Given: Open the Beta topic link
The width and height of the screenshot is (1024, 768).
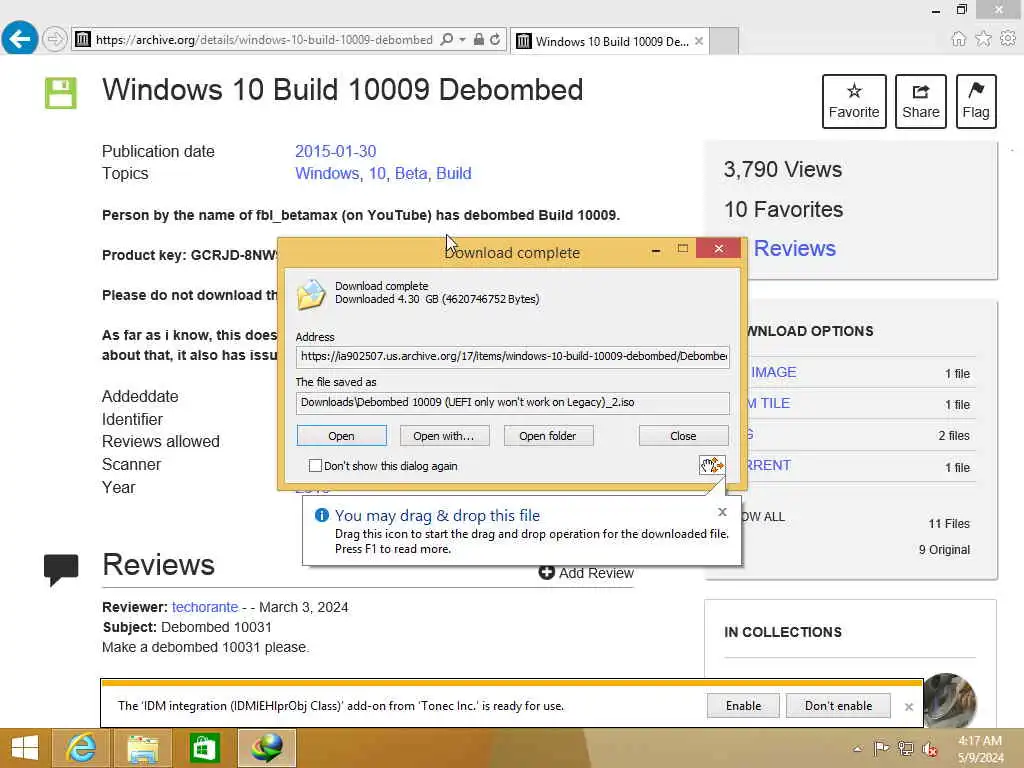Looking at the screenshot, I should tap(411, 174).
